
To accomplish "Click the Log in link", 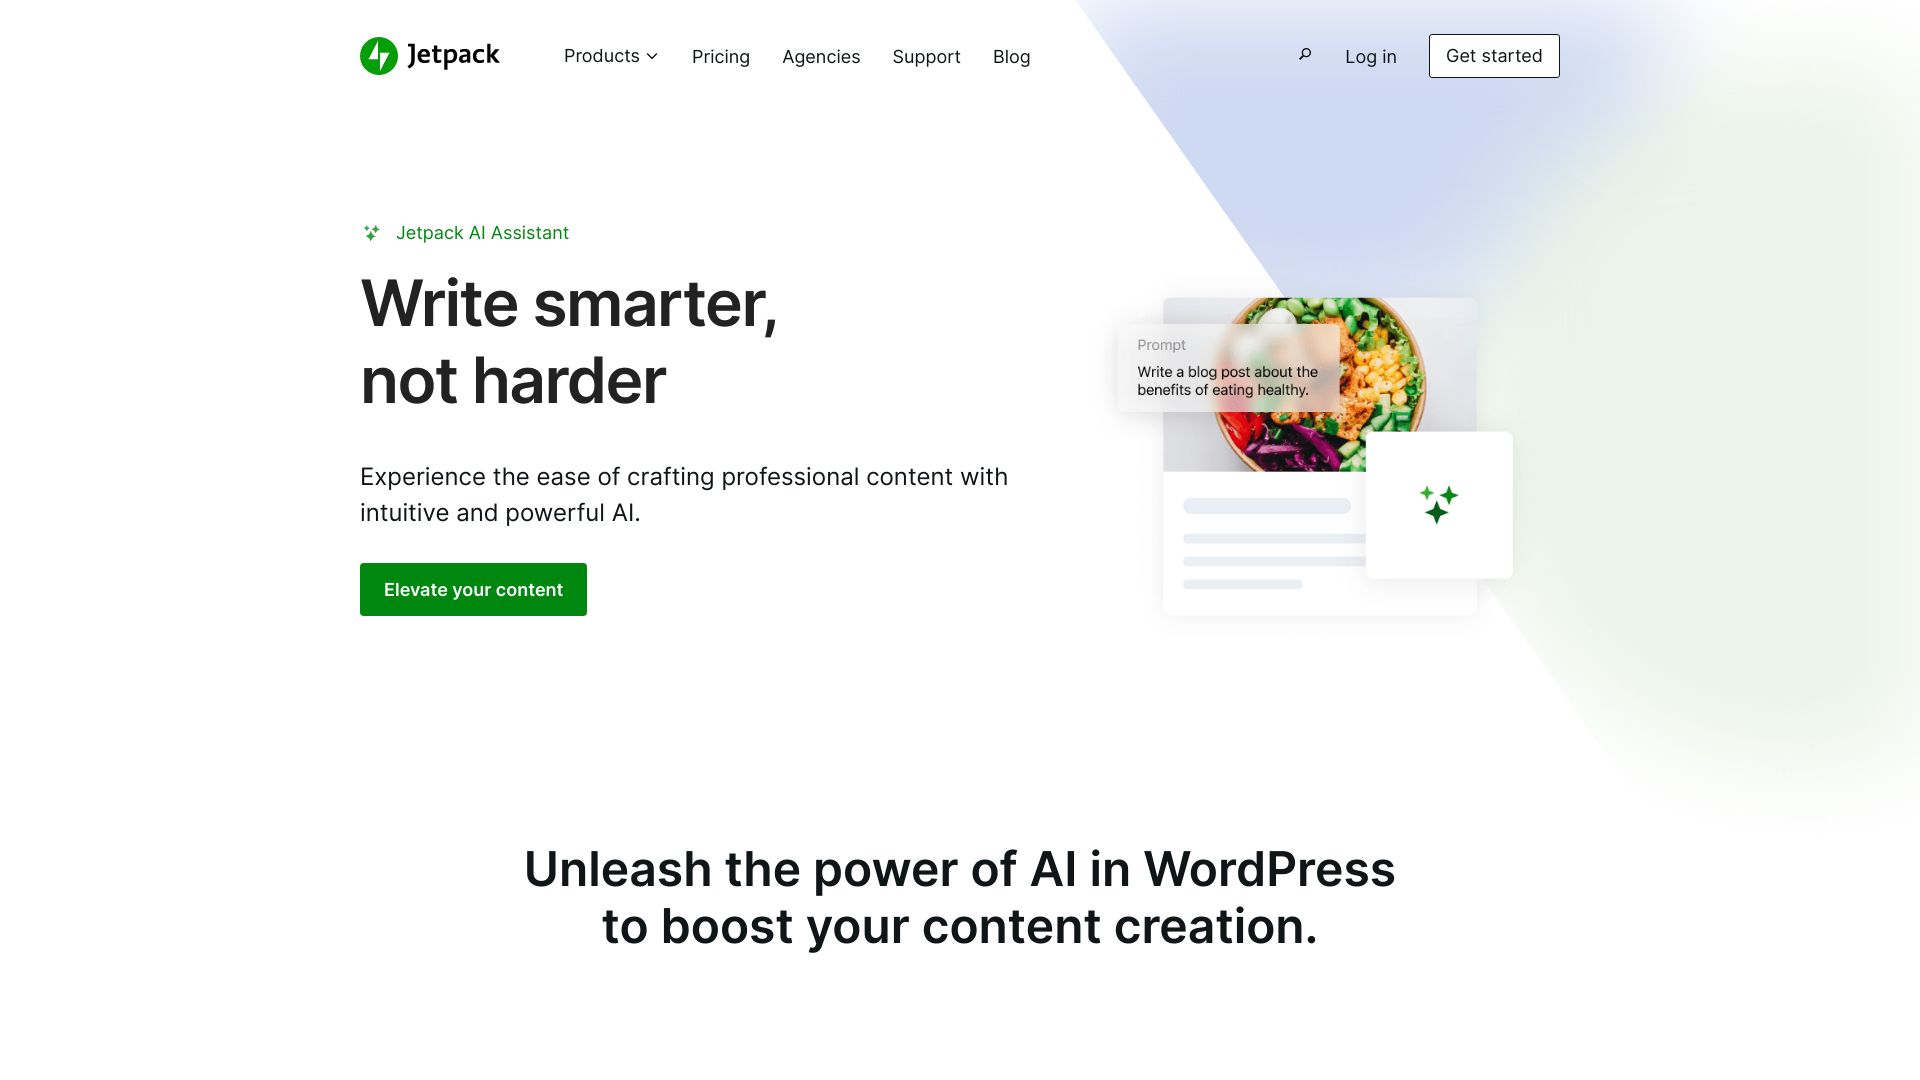I will [x=1370, y=55].
